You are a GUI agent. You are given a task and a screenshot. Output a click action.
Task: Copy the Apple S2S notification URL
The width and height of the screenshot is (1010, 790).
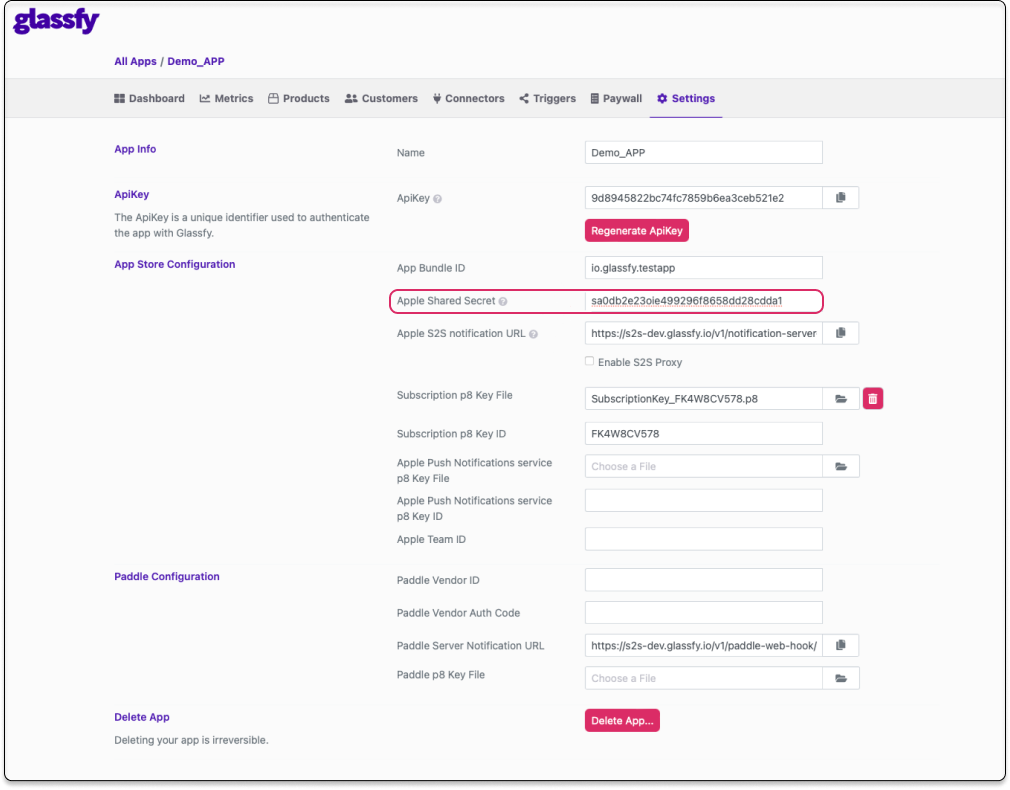841,333
